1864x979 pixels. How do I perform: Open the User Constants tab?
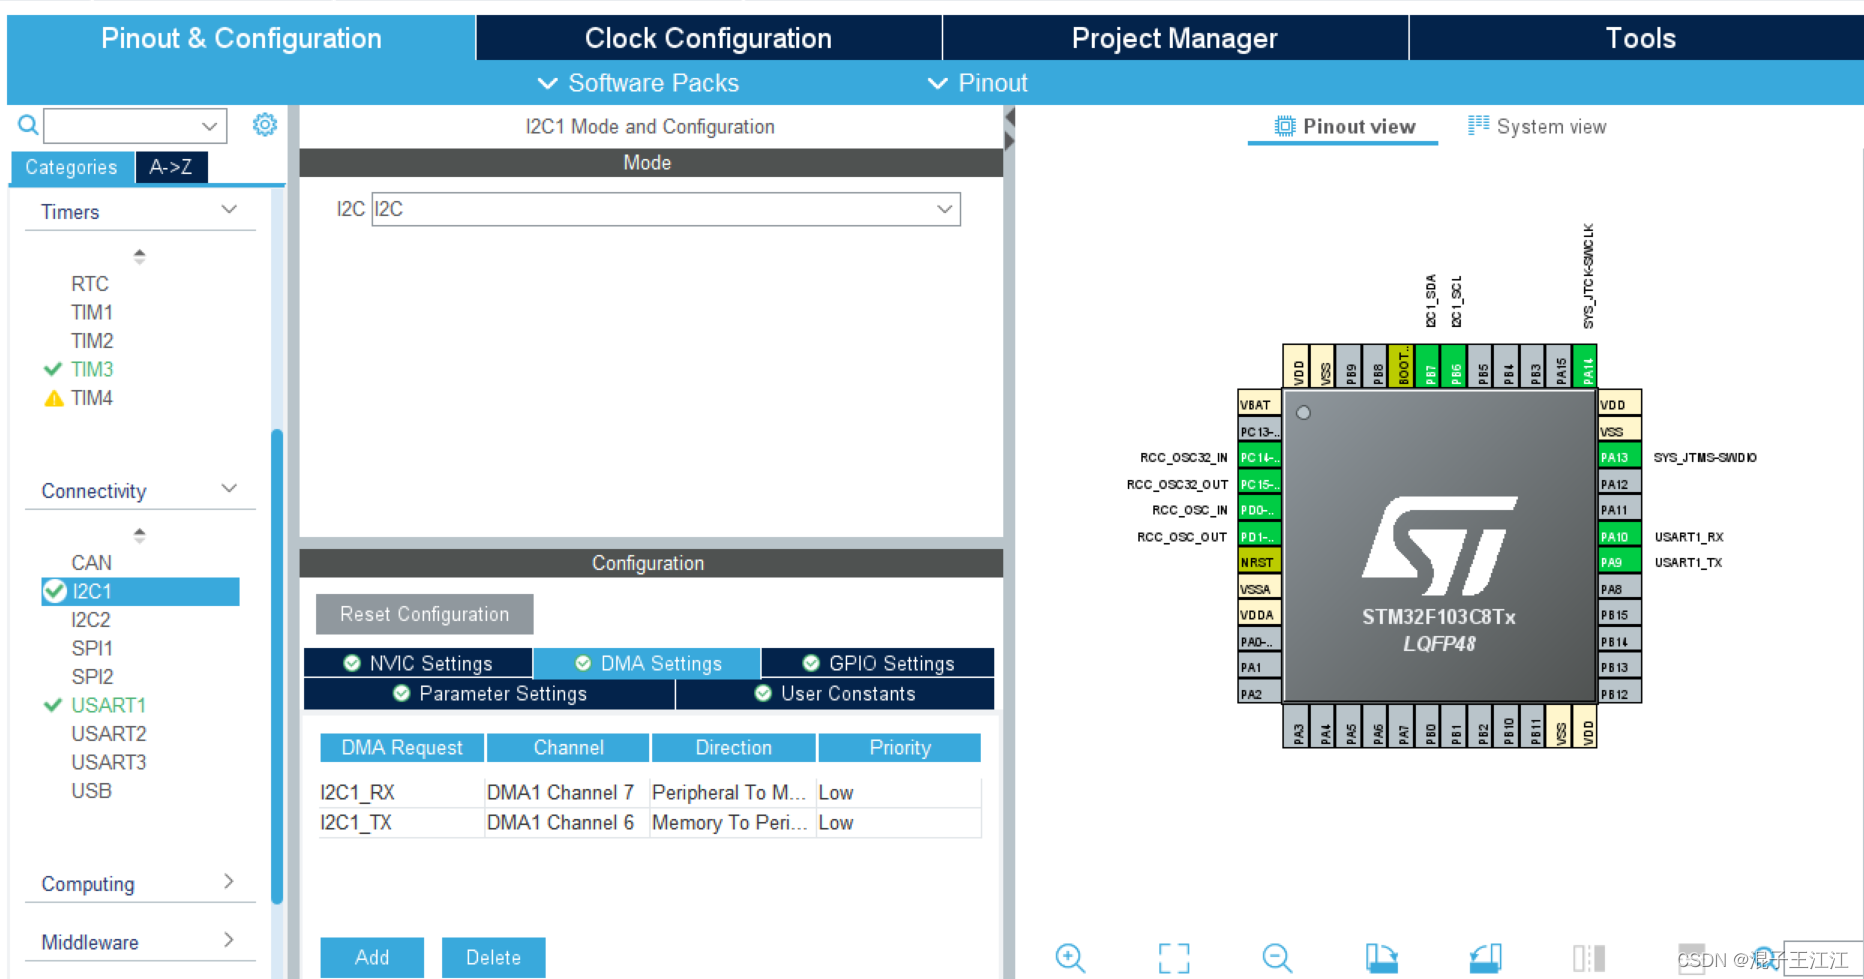pyautogui.click(x=835, y=693)
